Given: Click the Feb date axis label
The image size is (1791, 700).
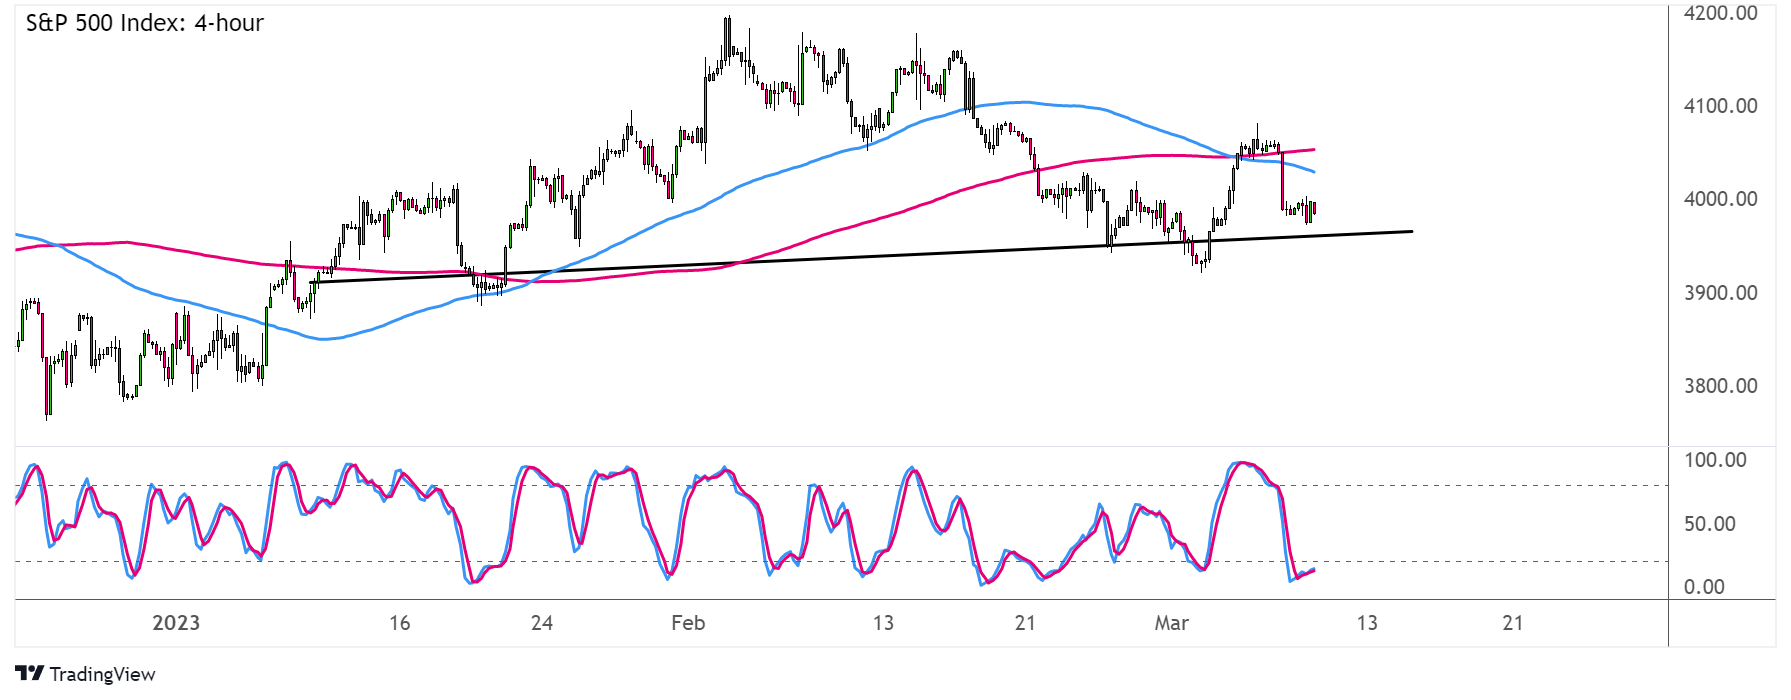Looking at the screenshot, I should click(x=688, y=623).
